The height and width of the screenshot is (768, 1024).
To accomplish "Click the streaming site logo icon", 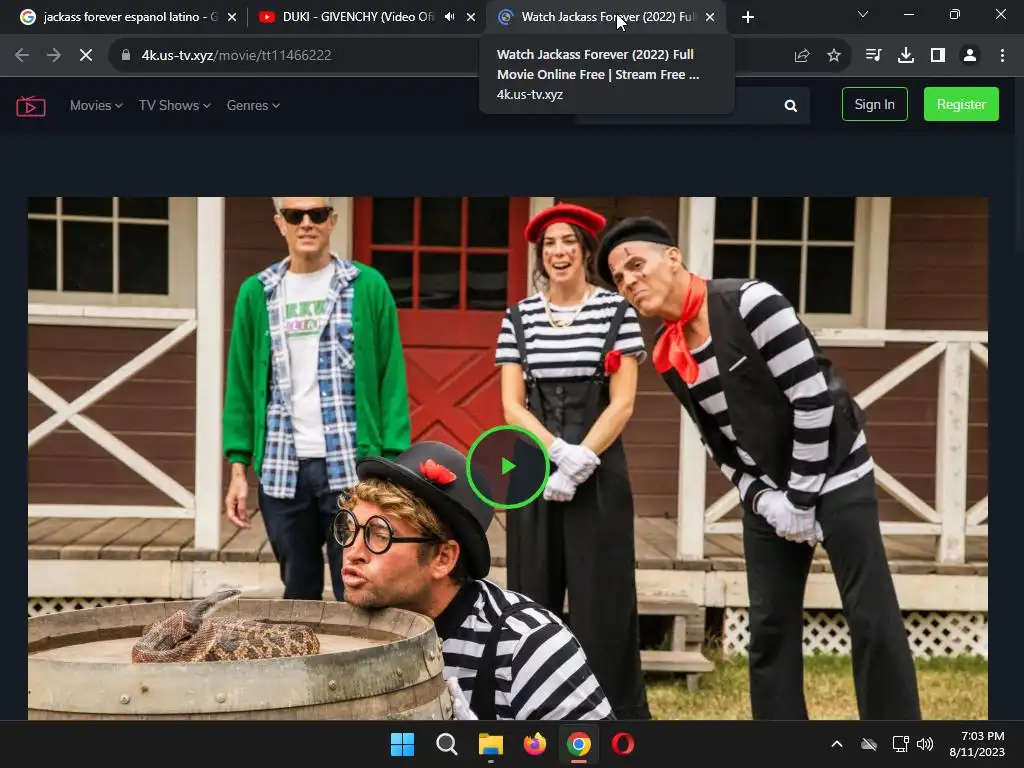I will [x=31, y=106].
